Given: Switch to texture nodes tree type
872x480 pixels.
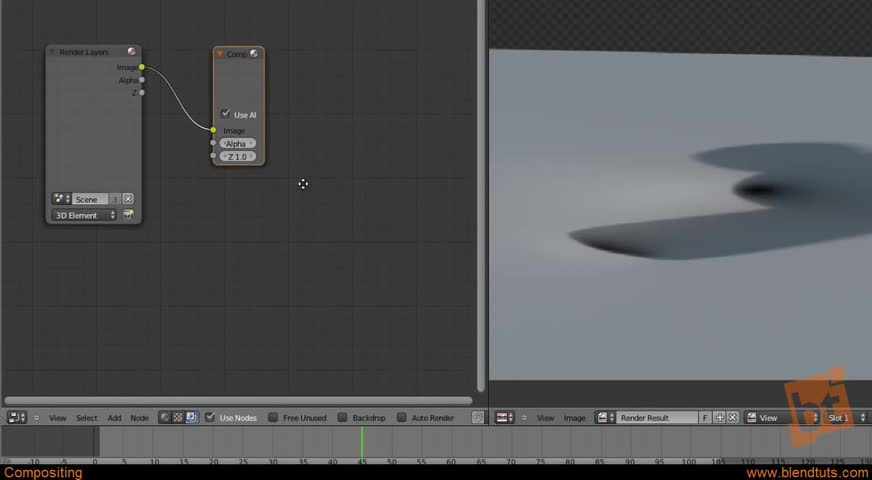Looking at the screenshot, I should (178, 417).
